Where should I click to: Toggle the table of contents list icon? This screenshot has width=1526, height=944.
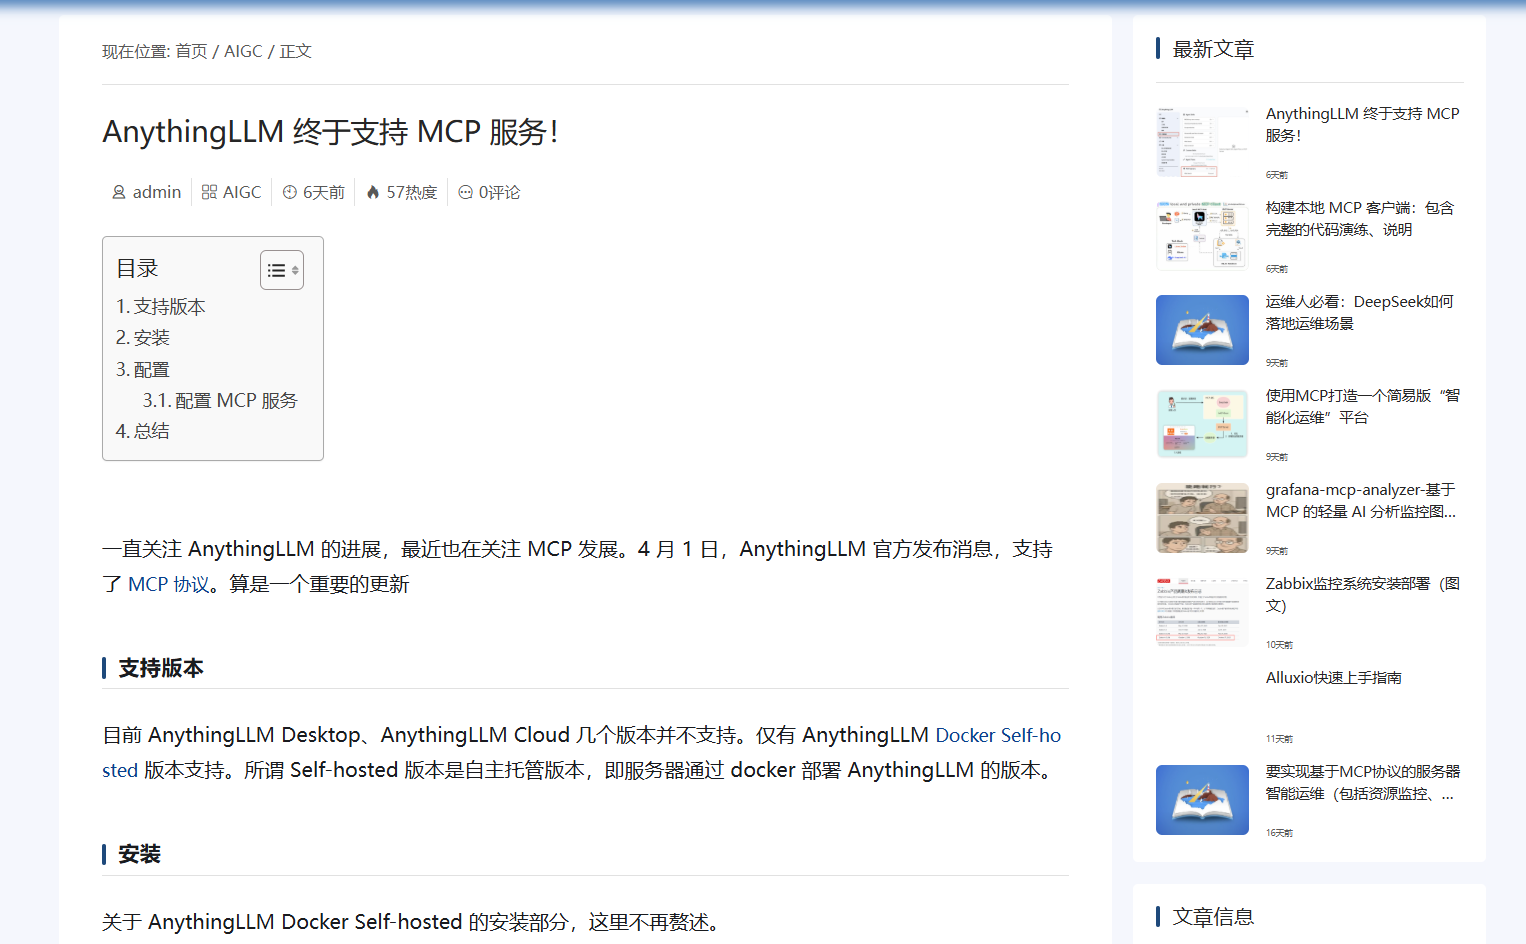282,270
